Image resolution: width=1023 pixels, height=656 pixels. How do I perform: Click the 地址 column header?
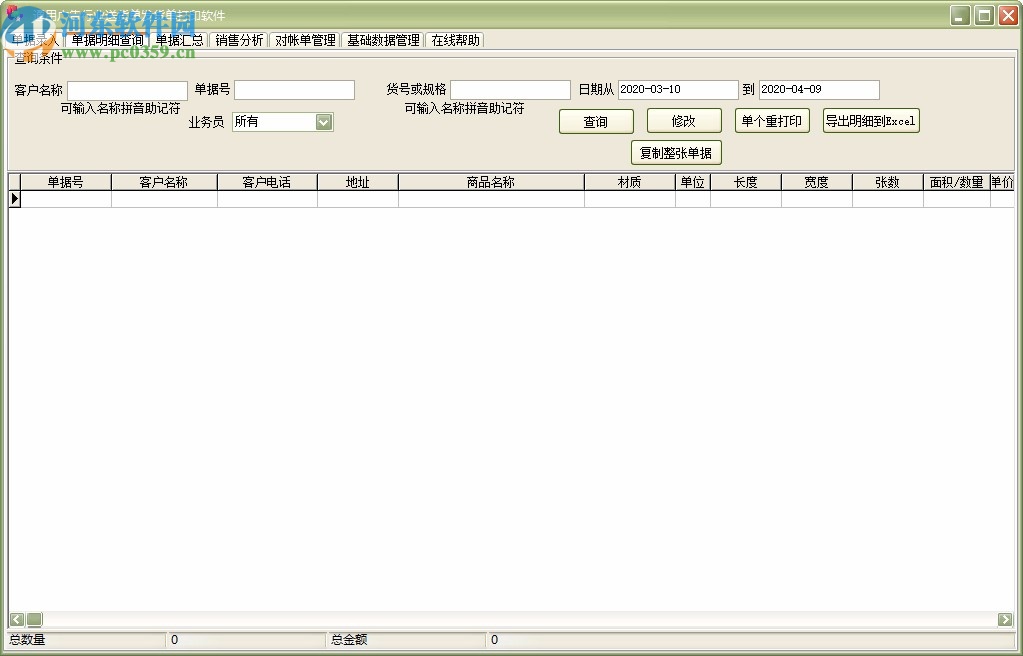[x=358, y=182]
